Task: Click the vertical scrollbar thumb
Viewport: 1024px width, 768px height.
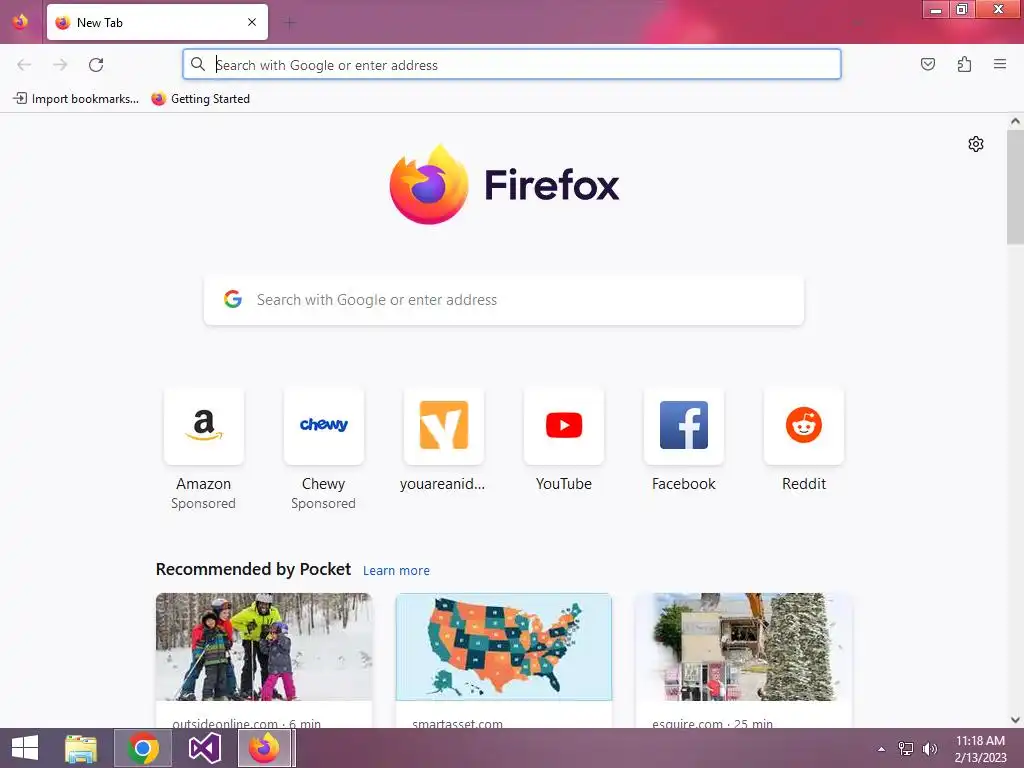Action: click(x=1015, y=187)
